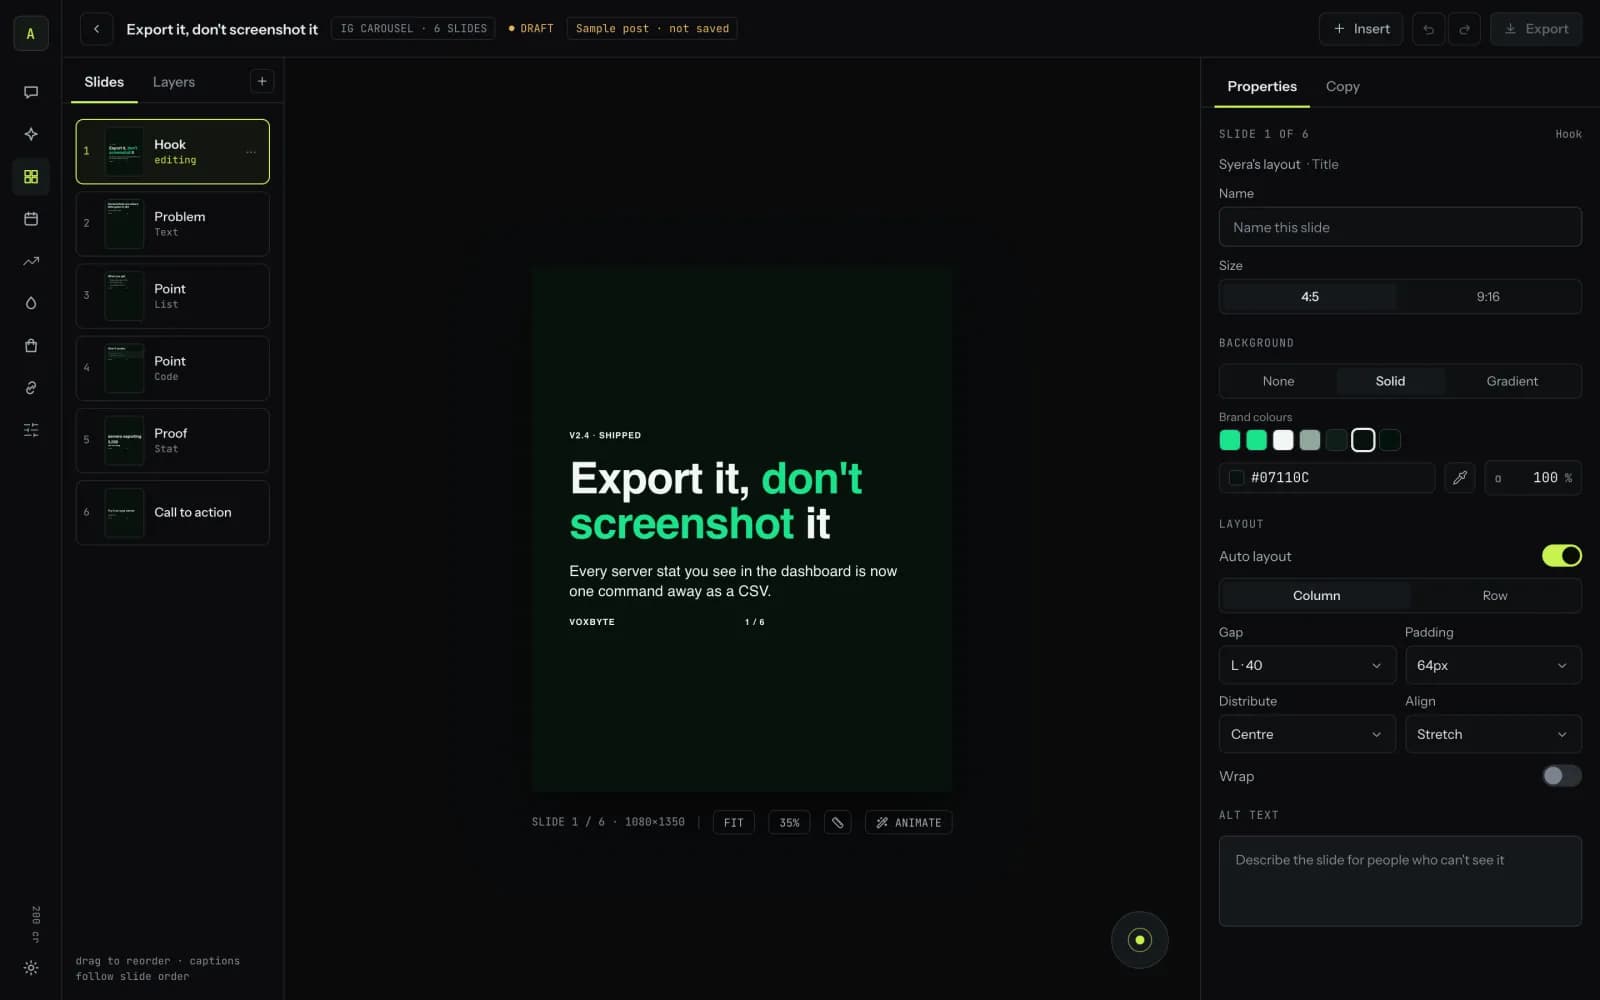This screenshot has width=1600, height=1000.
Task: Open the sliders icon in sidebar
Action: tap(31, 430)
